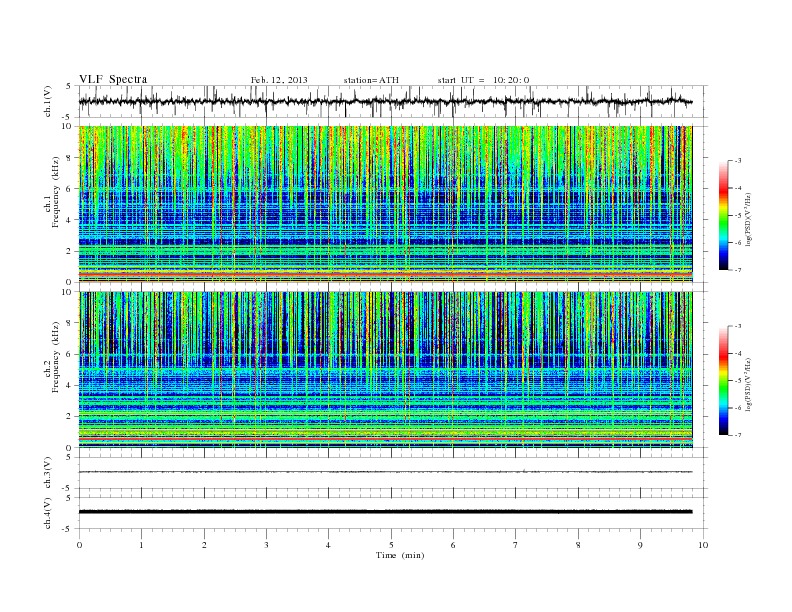Click the "ch.1(V)" axis label
Viewport: 792px width, 612px height.
pyautogui.click(x=48, y=103)
